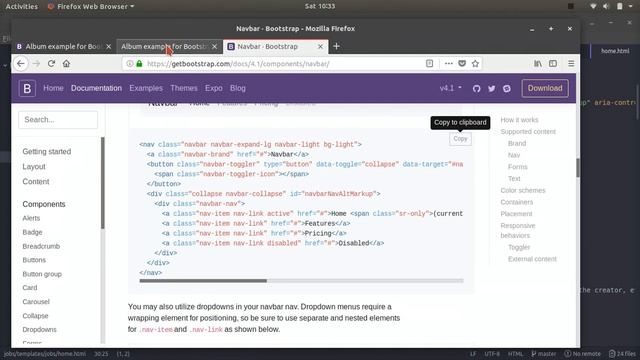Toggle the Firefox sidebar icon
The width and height of the screenshot is (640, 360).
tap(553, 64)
